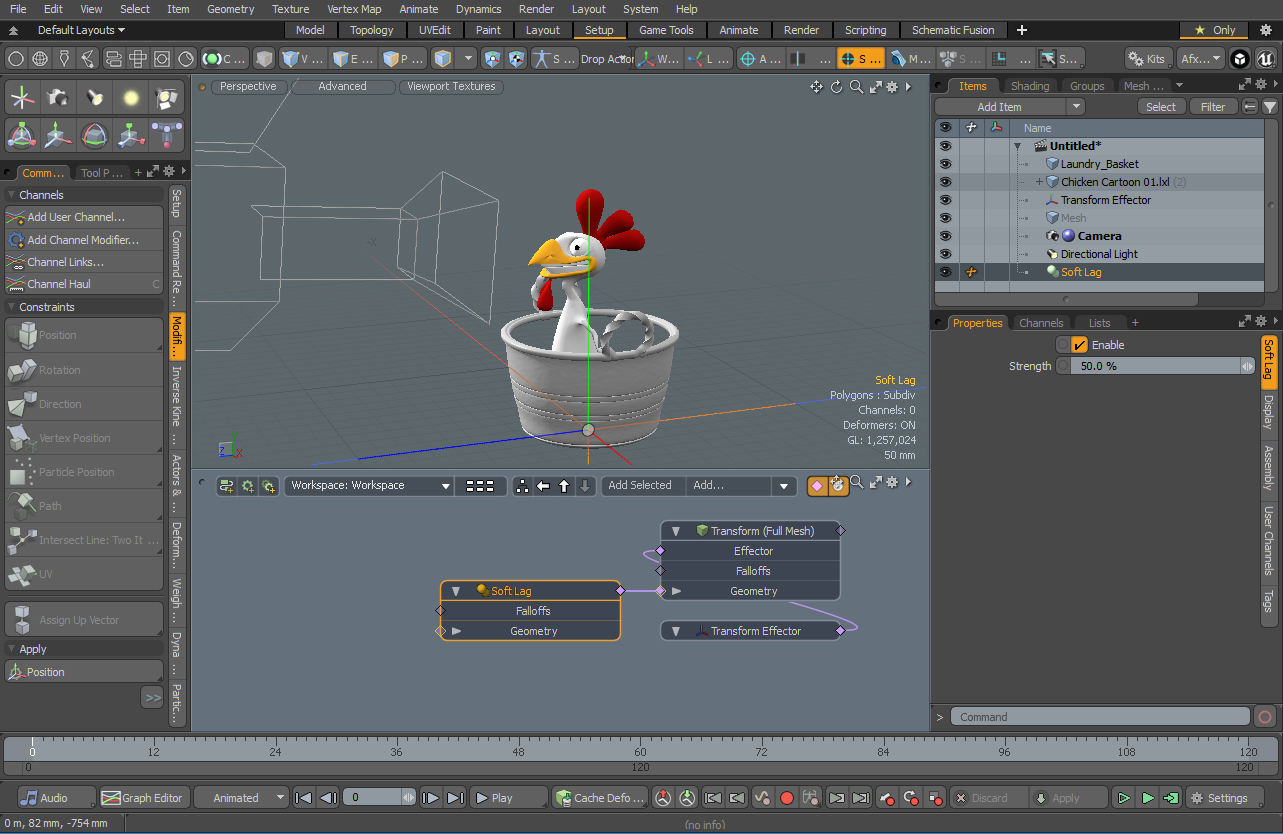Hide the Laundry_Basket item visibility
The width and height of the screenshot is (1283, 834).
[x=945, y=164]
